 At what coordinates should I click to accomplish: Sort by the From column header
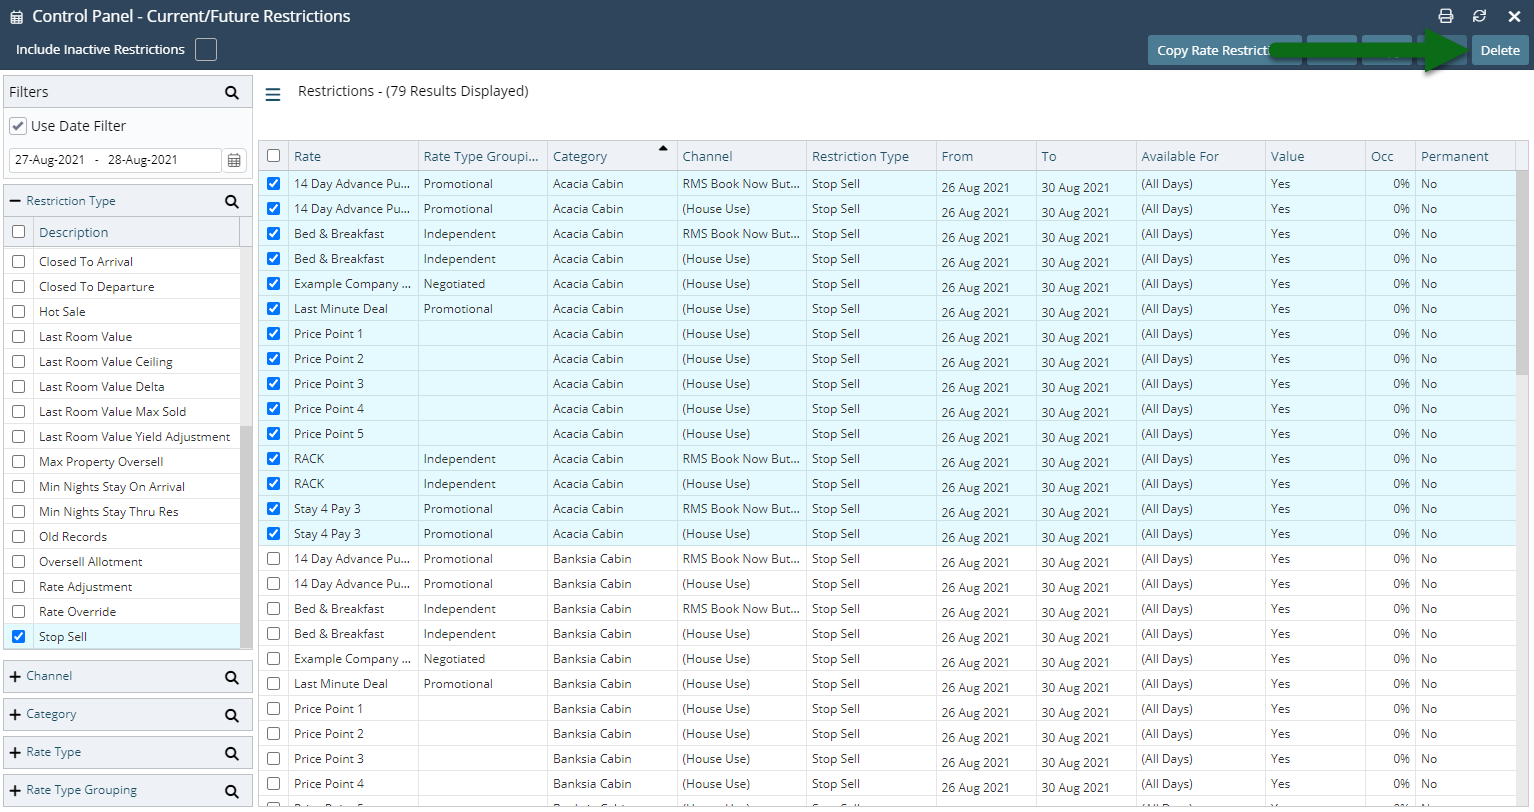[x=986, y=156]
